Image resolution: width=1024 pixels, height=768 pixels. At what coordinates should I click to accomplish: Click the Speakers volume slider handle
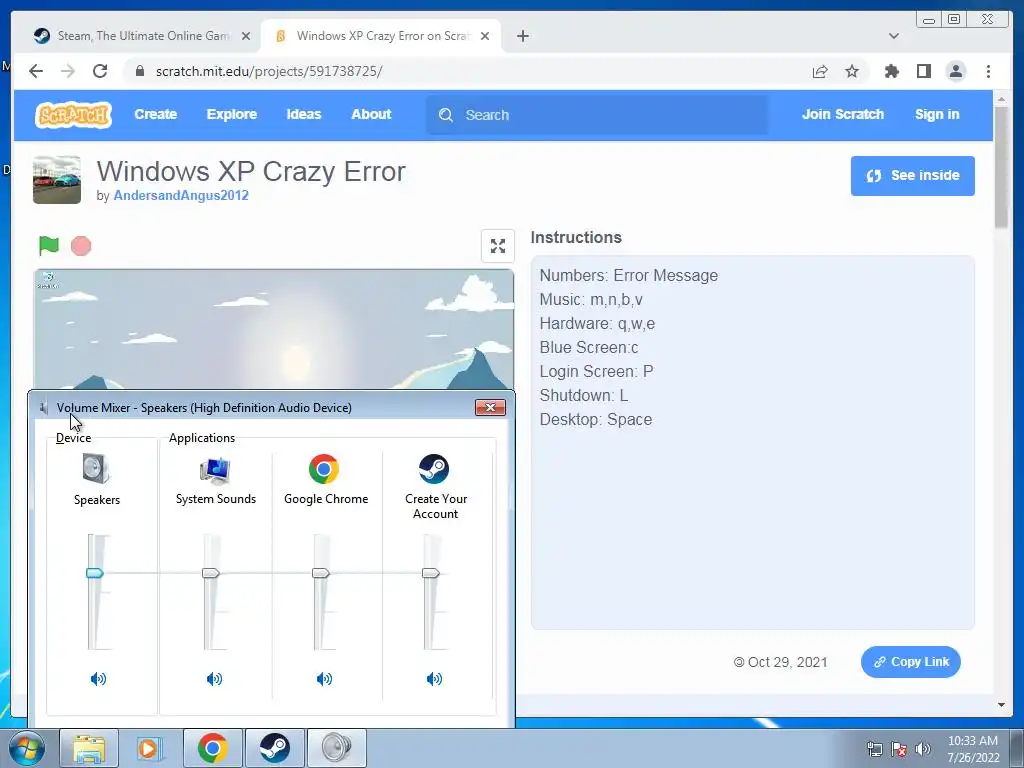click(x=95, y=573)
